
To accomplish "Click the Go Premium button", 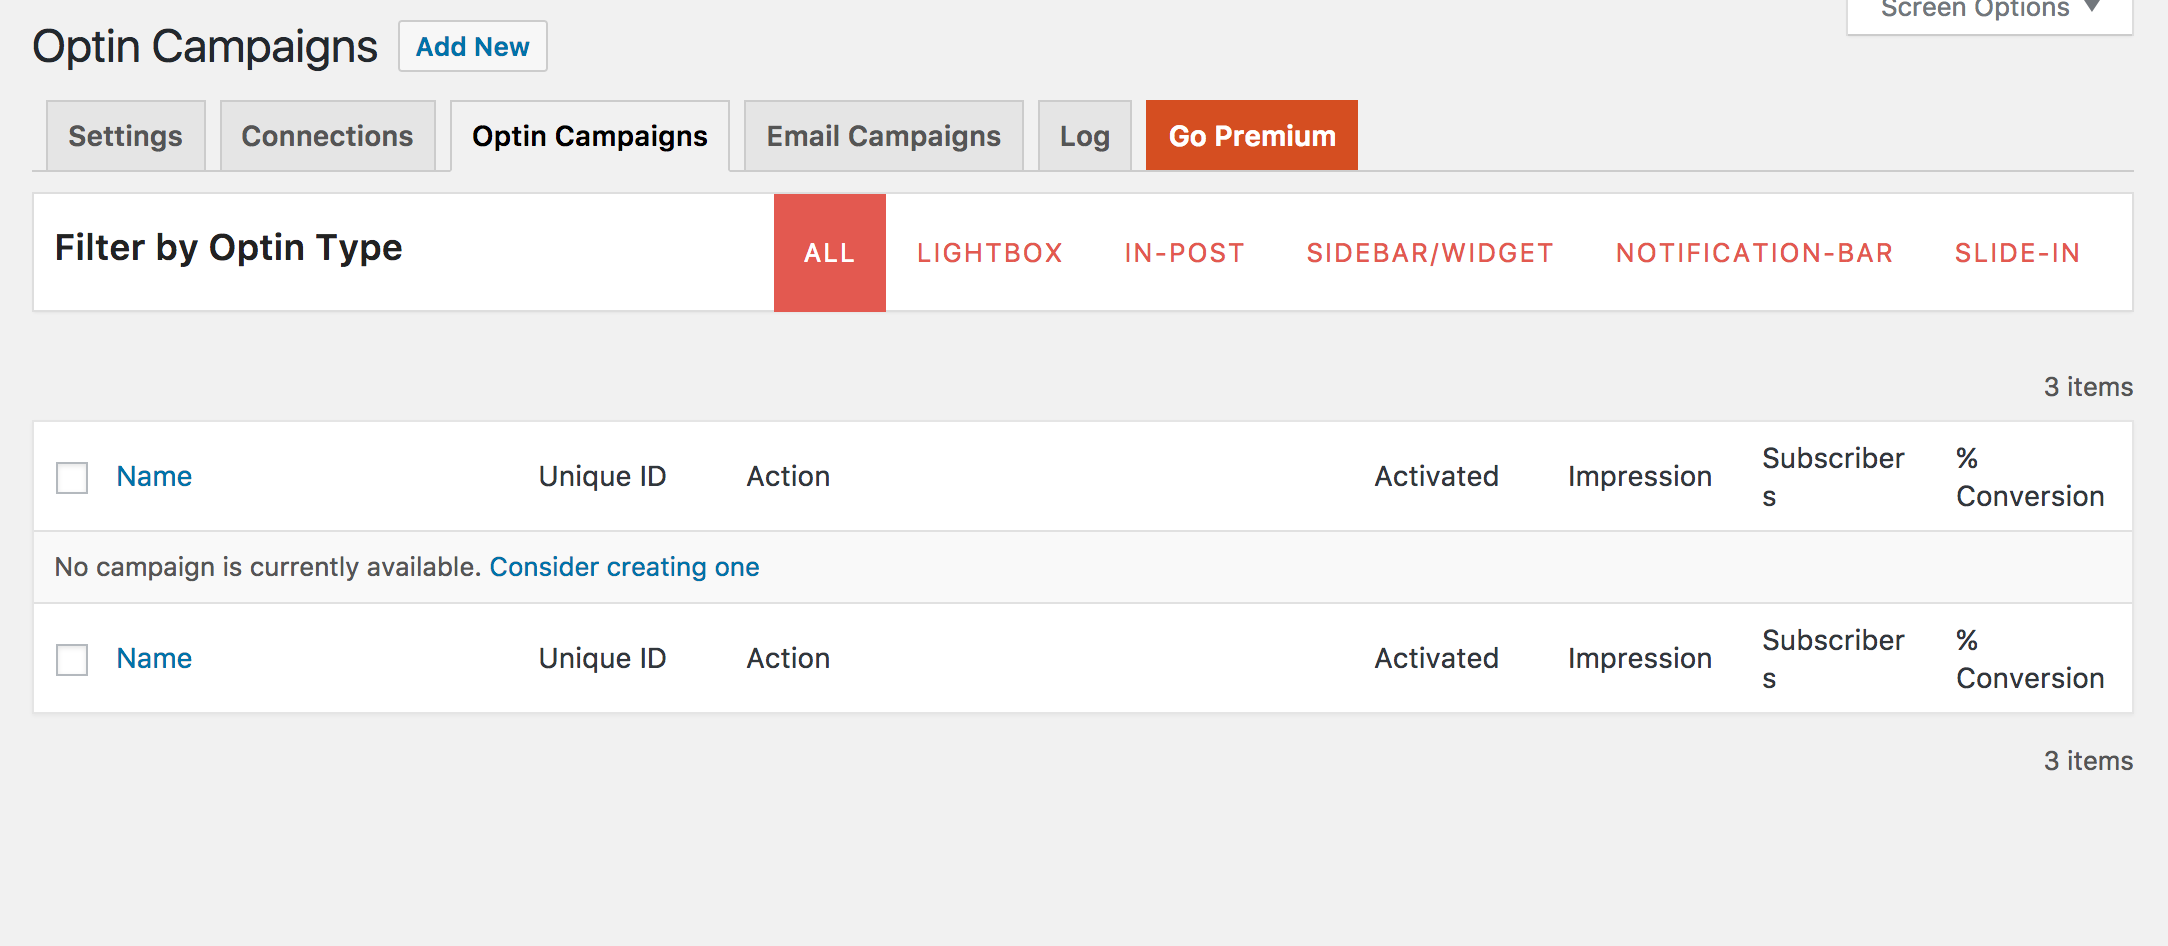I will tap(1251, 136).
